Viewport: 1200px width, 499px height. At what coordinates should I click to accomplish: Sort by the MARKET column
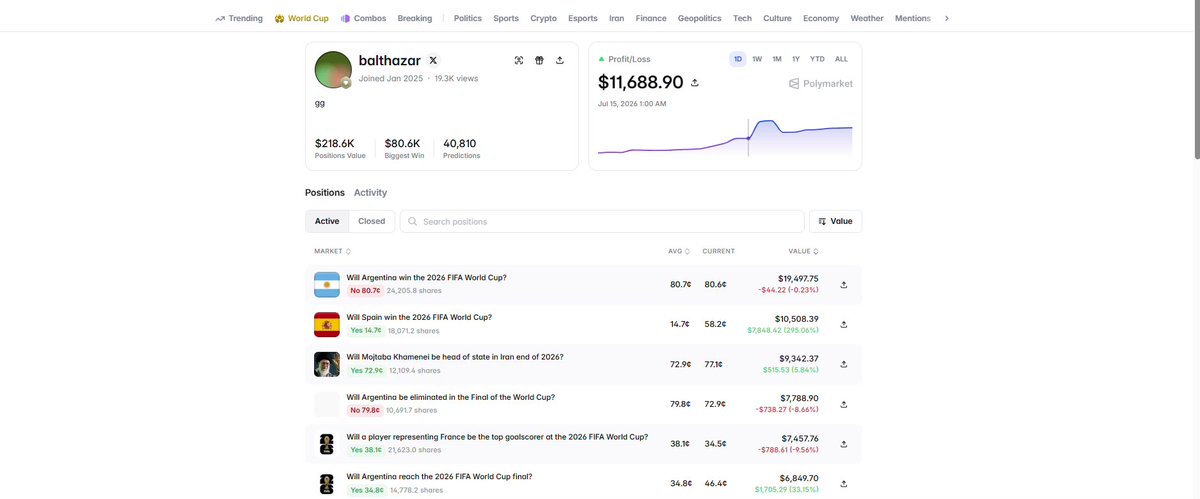(333, 251)
